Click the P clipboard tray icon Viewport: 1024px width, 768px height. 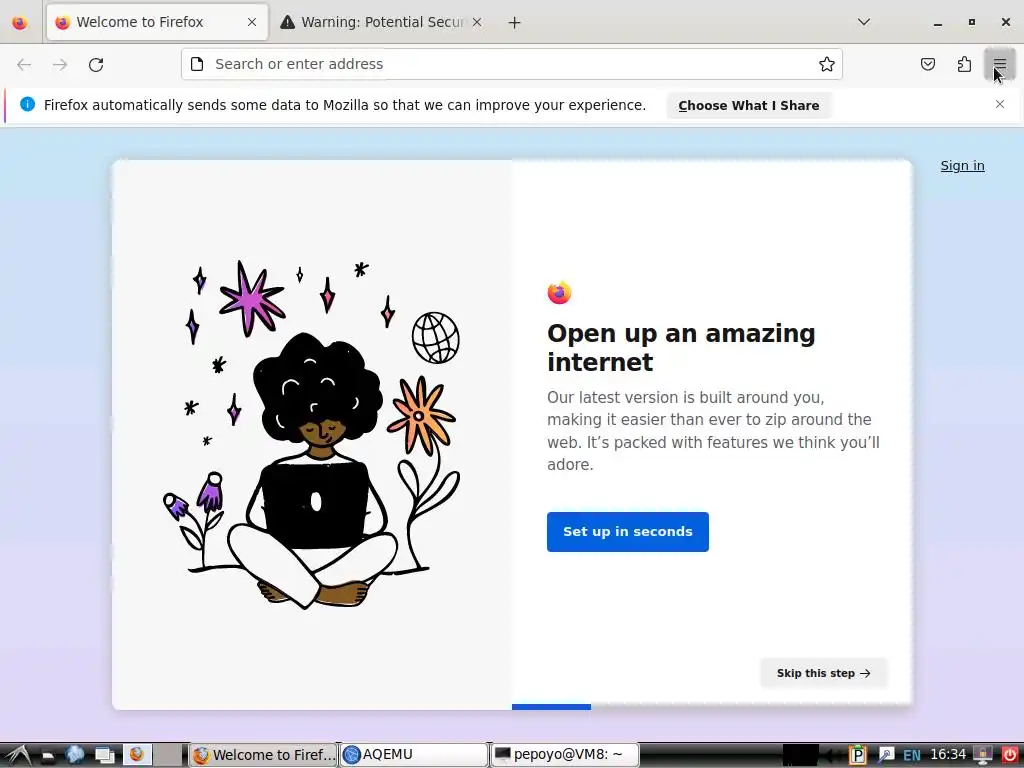tap(857, 755)
